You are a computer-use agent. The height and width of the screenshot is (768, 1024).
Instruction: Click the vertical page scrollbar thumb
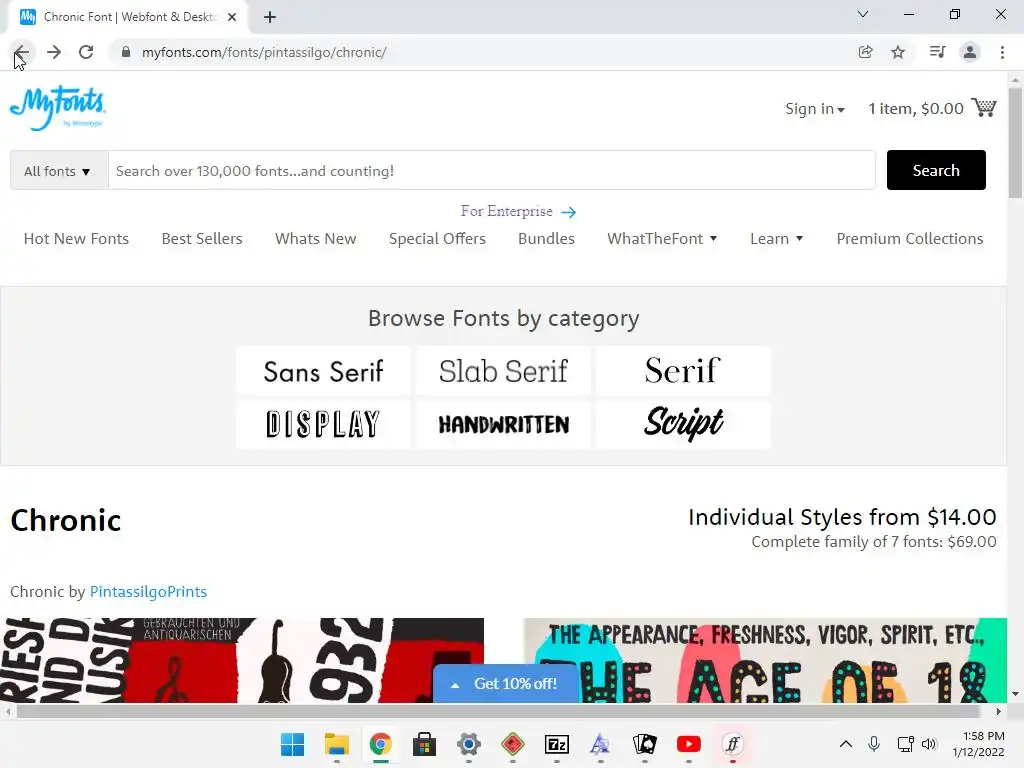pyautogui.click(x=1015, y=142)
